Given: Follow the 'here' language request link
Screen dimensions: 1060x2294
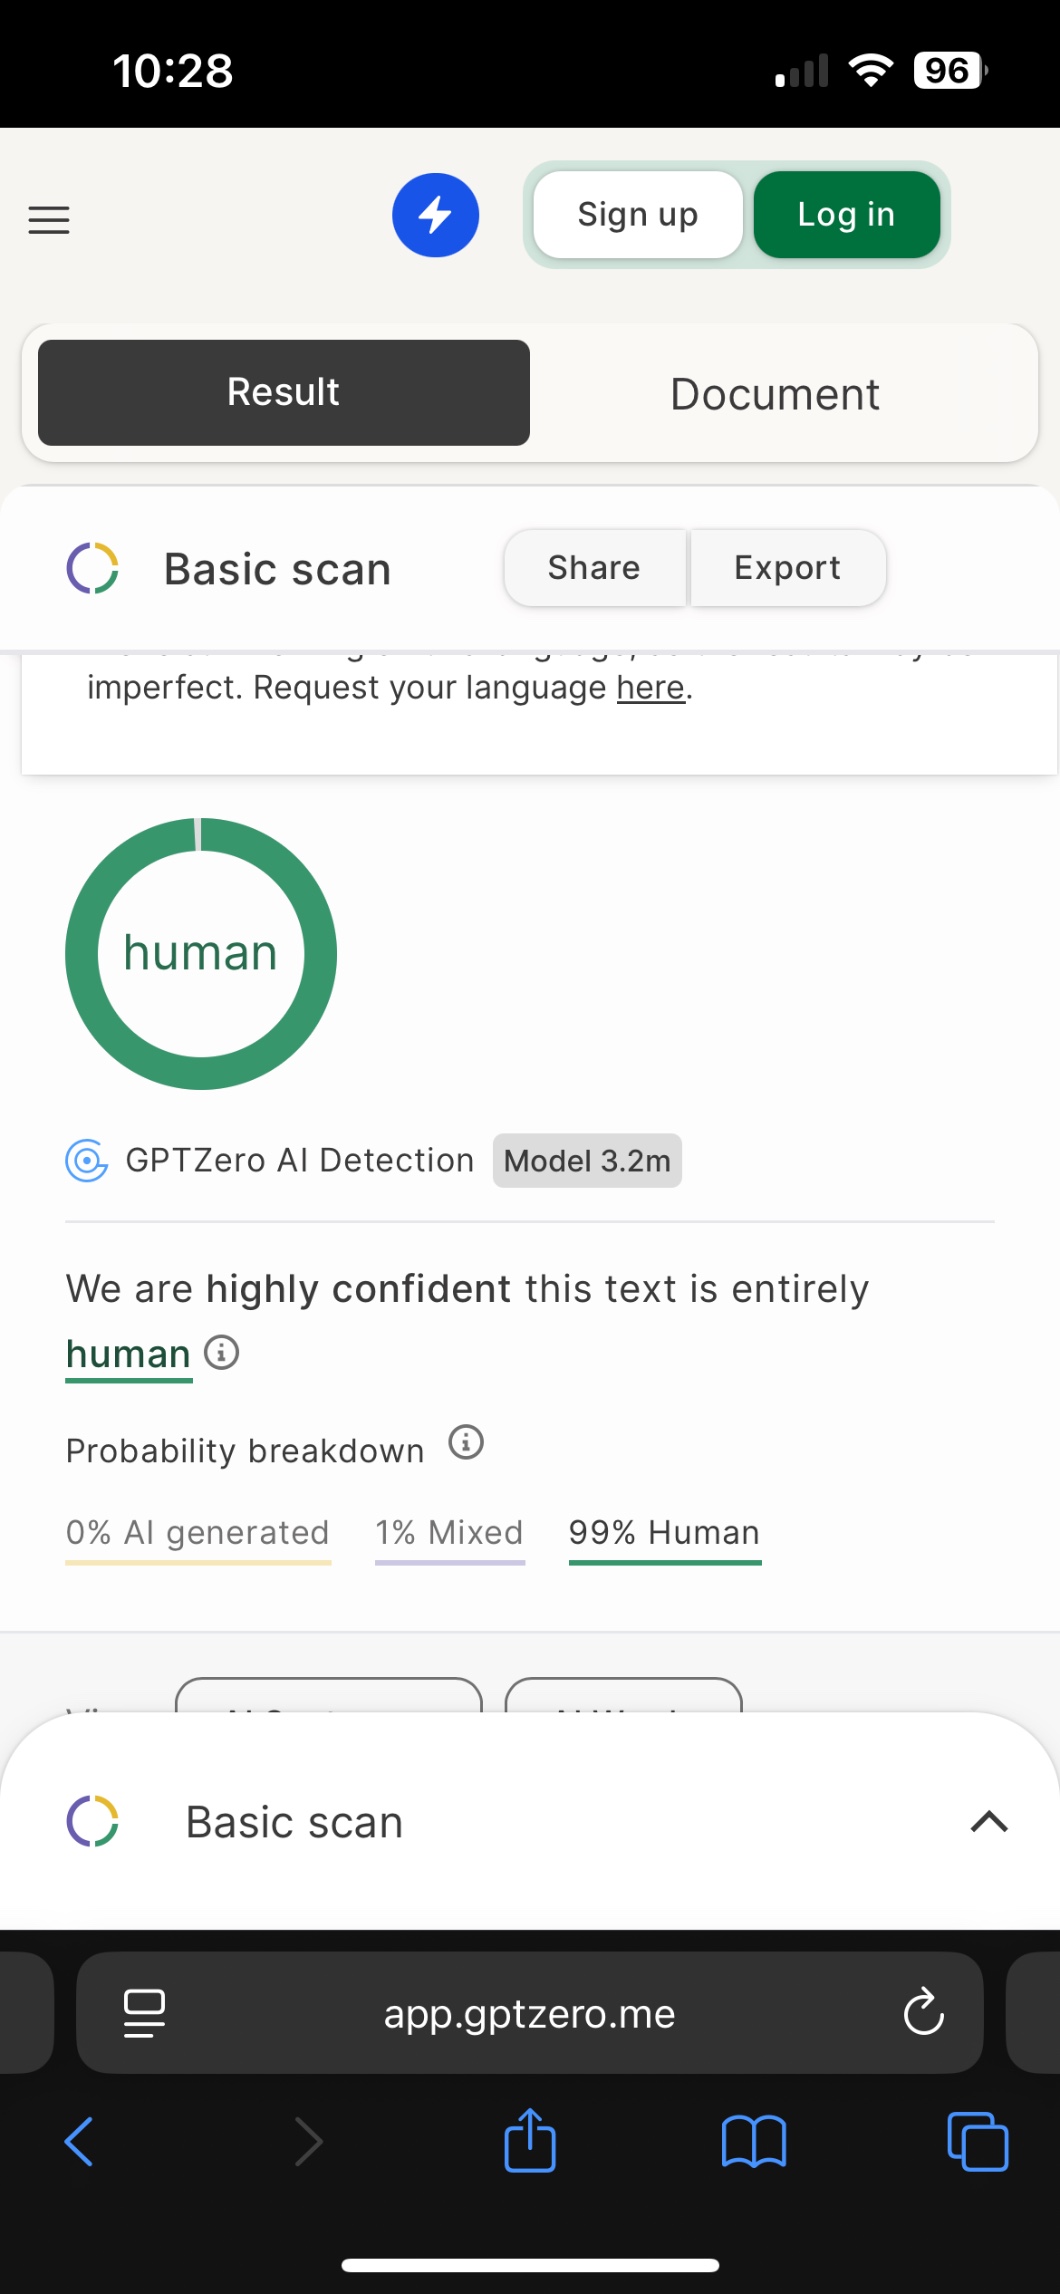Looking at the screenshot, I should click(651, 688).
